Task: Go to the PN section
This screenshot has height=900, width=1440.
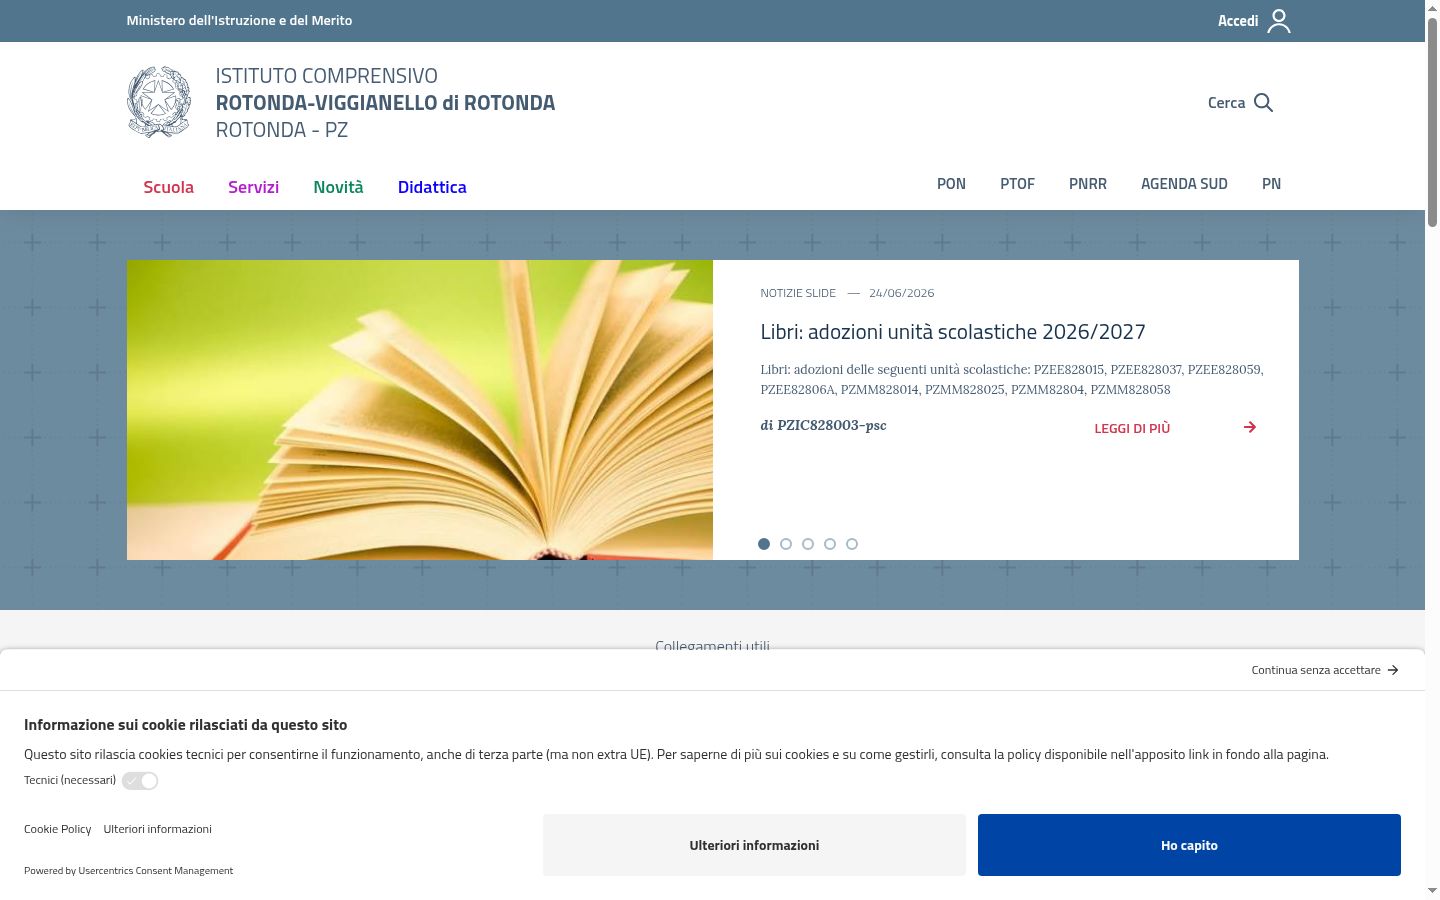Action: 1271,184
